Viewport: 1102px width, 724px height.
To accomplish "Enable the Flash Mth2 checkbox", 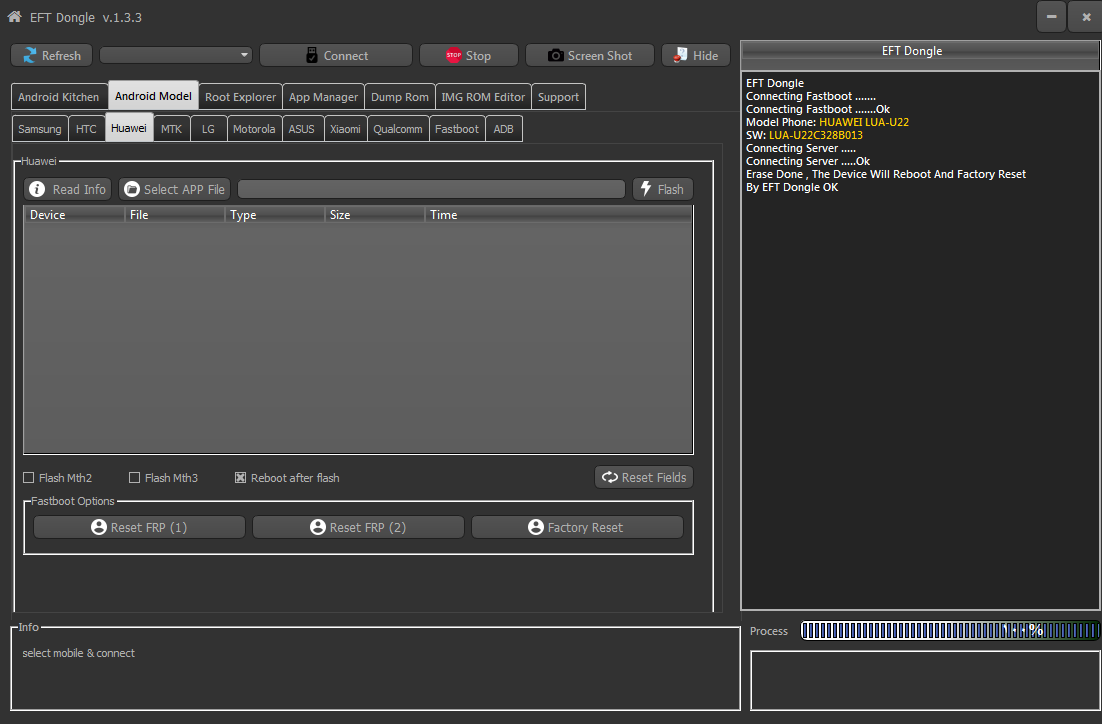I will point(29,478).
